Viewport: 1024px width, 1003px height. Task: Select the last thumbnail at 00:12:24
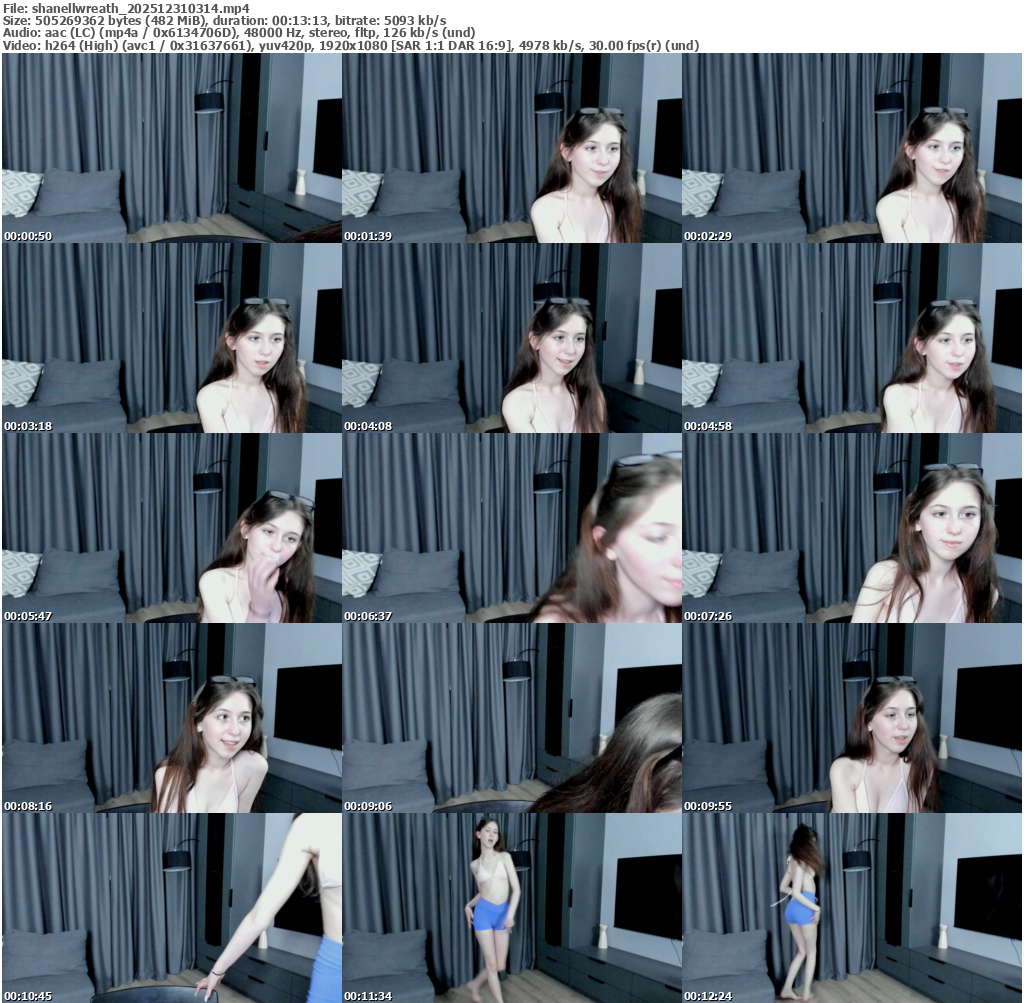point(852,908)
